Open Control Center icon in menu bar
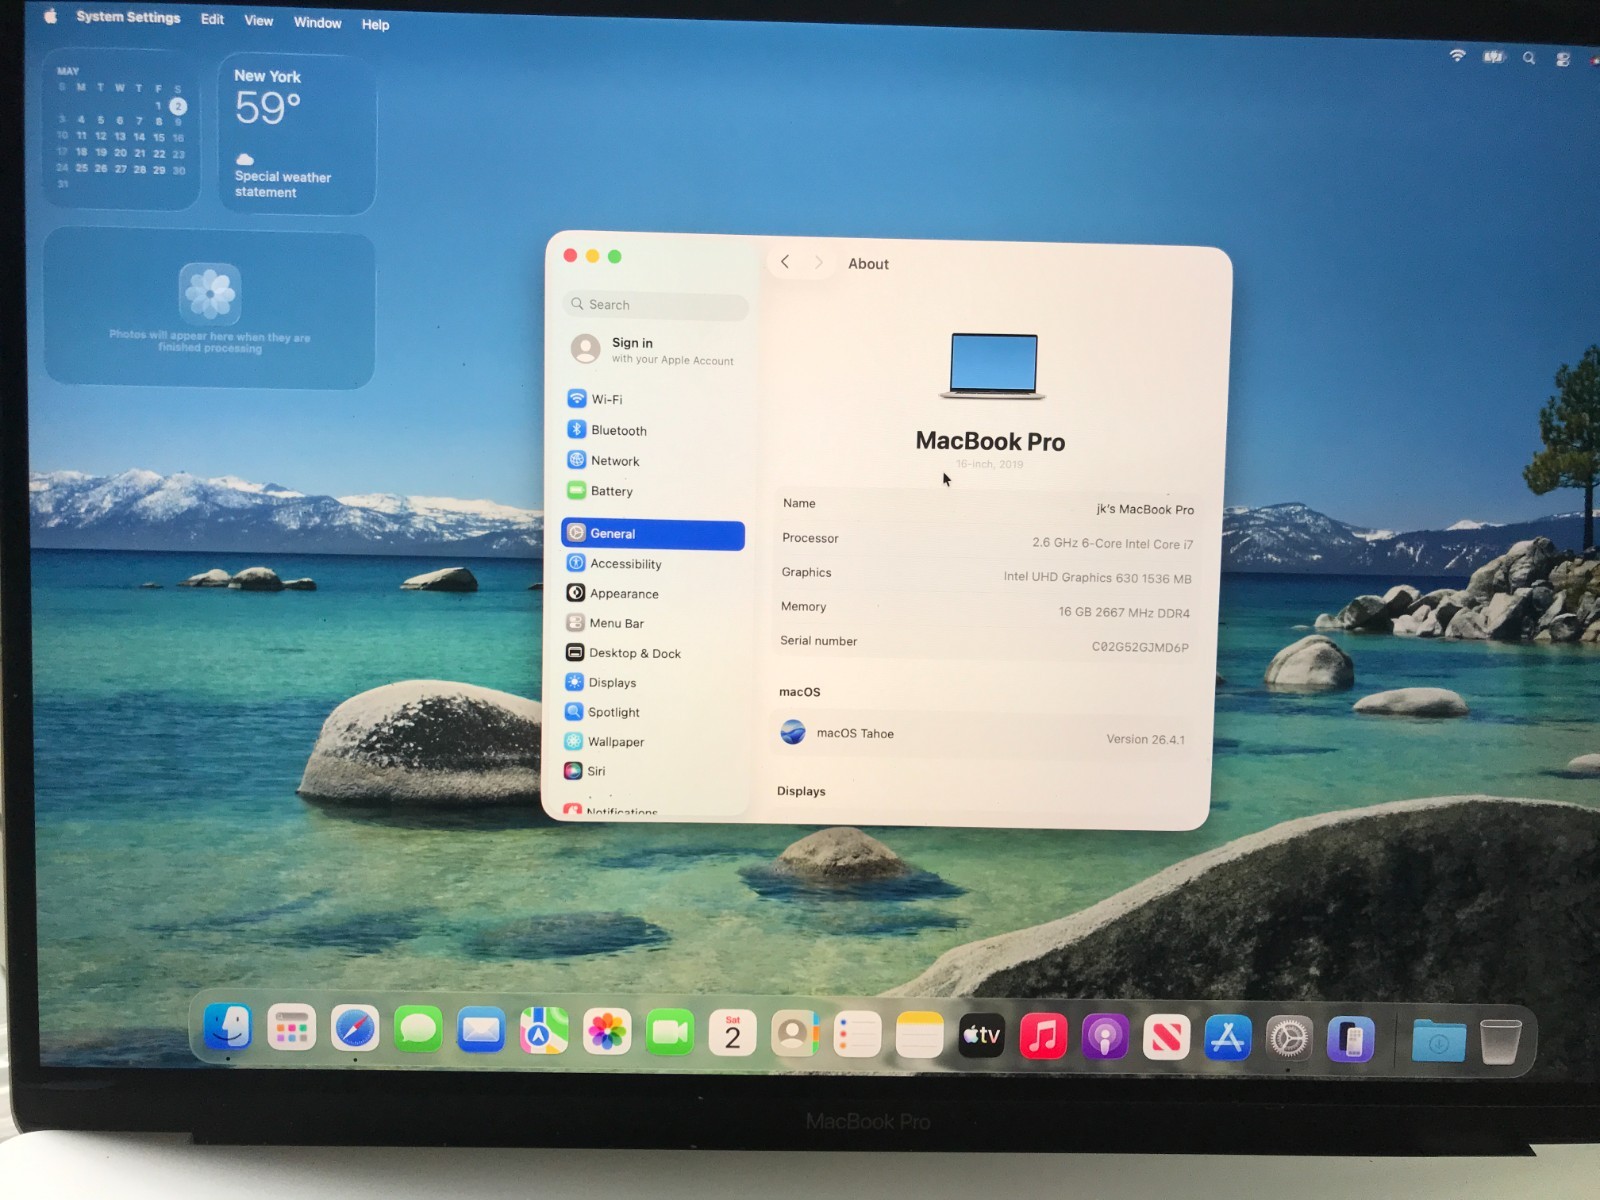 pyautogui.click(x=1563, y=59)
